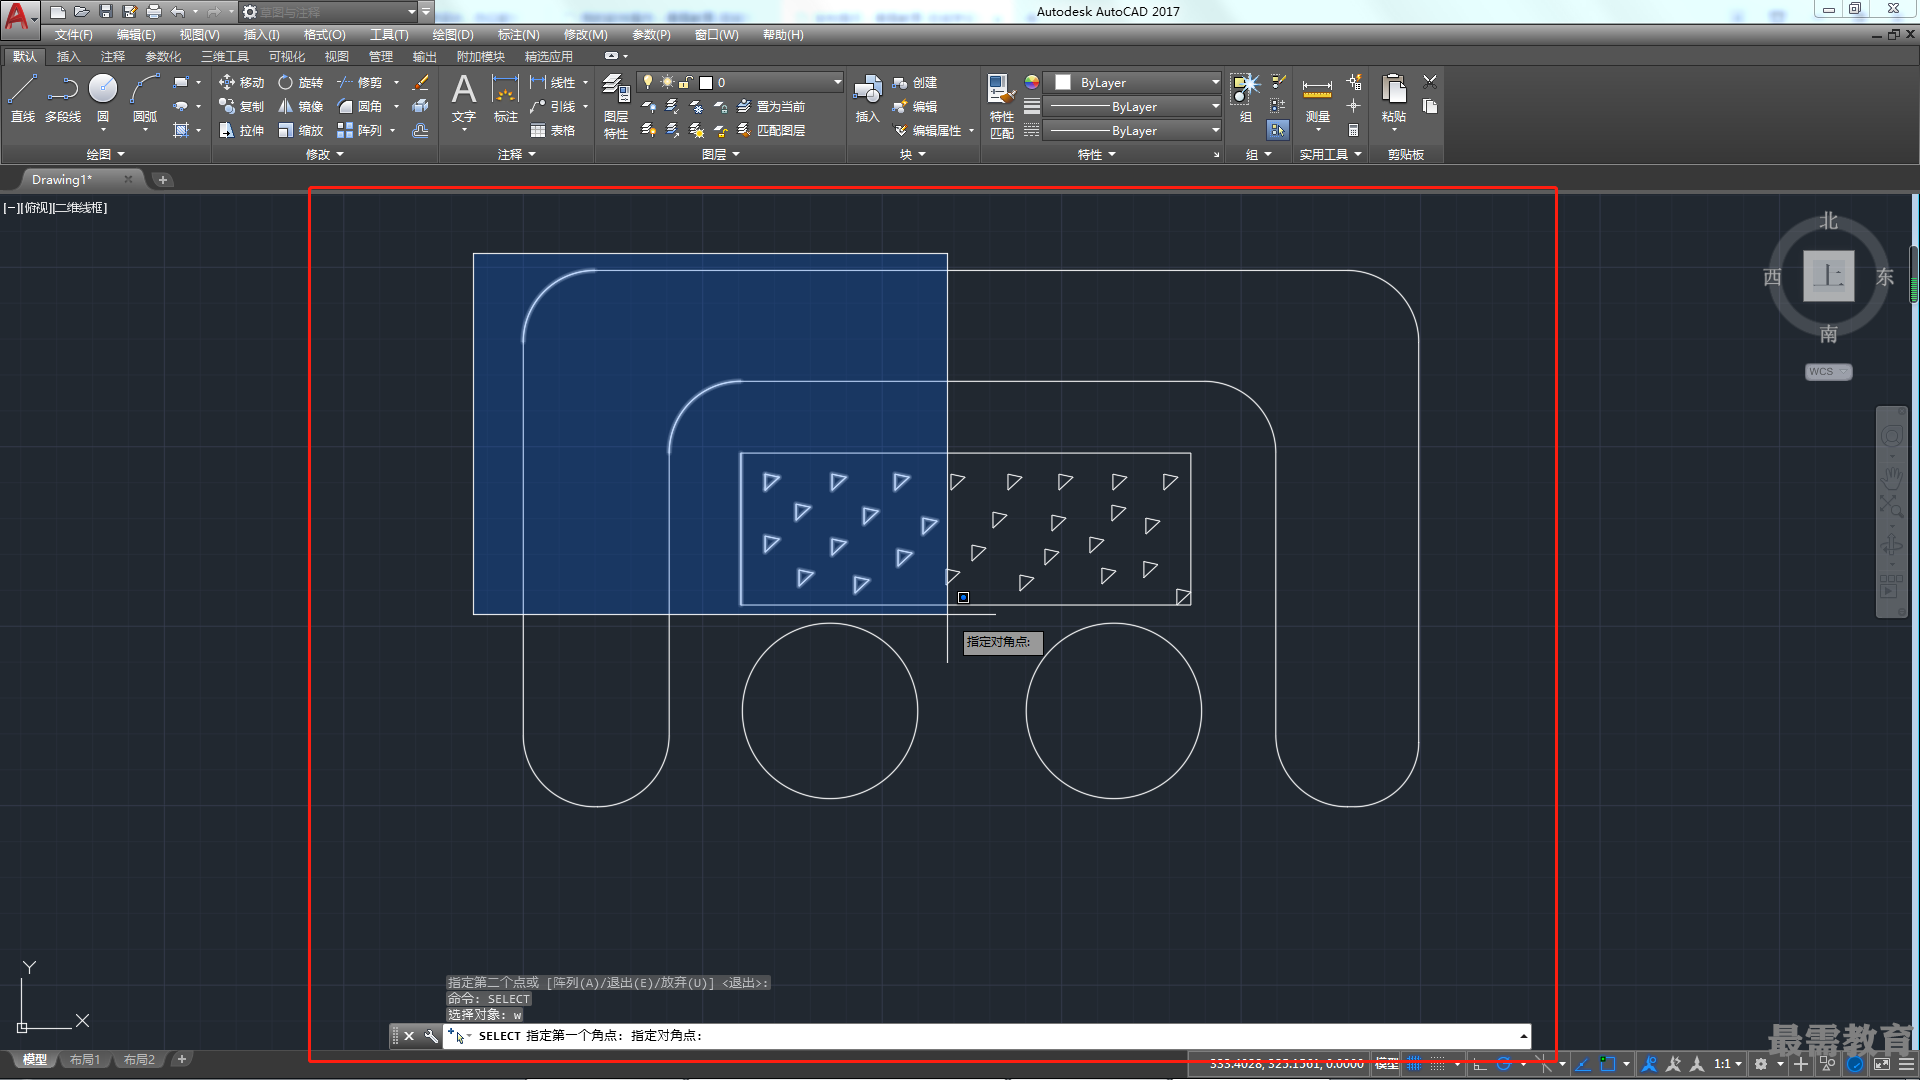Click the 引线 (Leader) button

pyautogui.click(x=553, y=106)
